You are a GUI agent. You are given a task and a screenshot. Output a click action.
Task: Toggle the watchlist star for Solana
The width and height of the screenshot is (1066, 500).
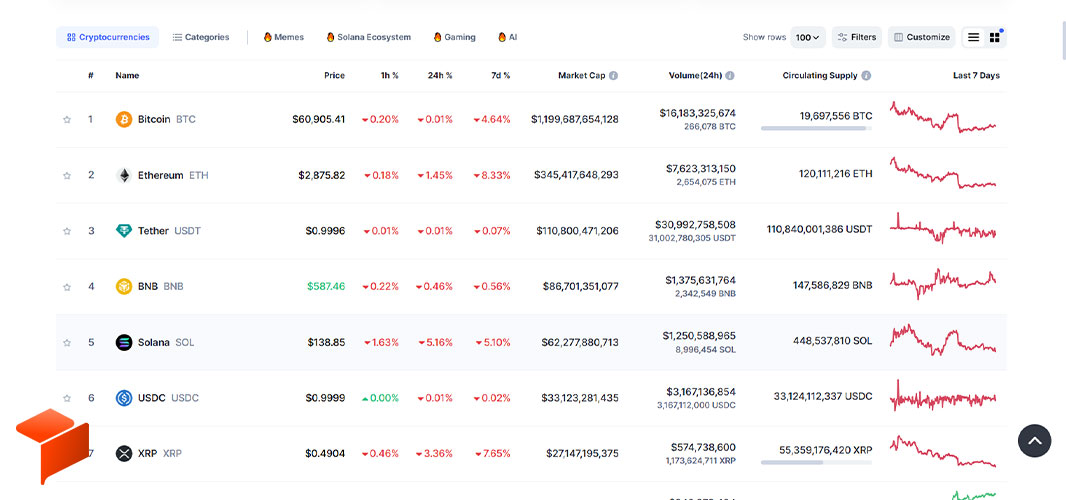67,342
